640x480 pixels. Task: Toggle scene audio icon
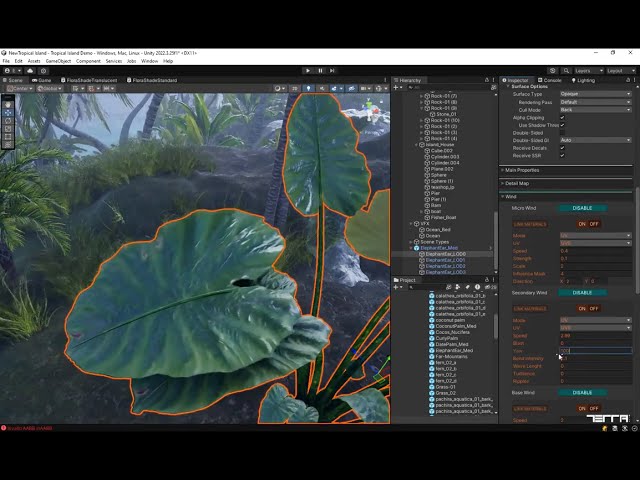click(x=322, y=88)
